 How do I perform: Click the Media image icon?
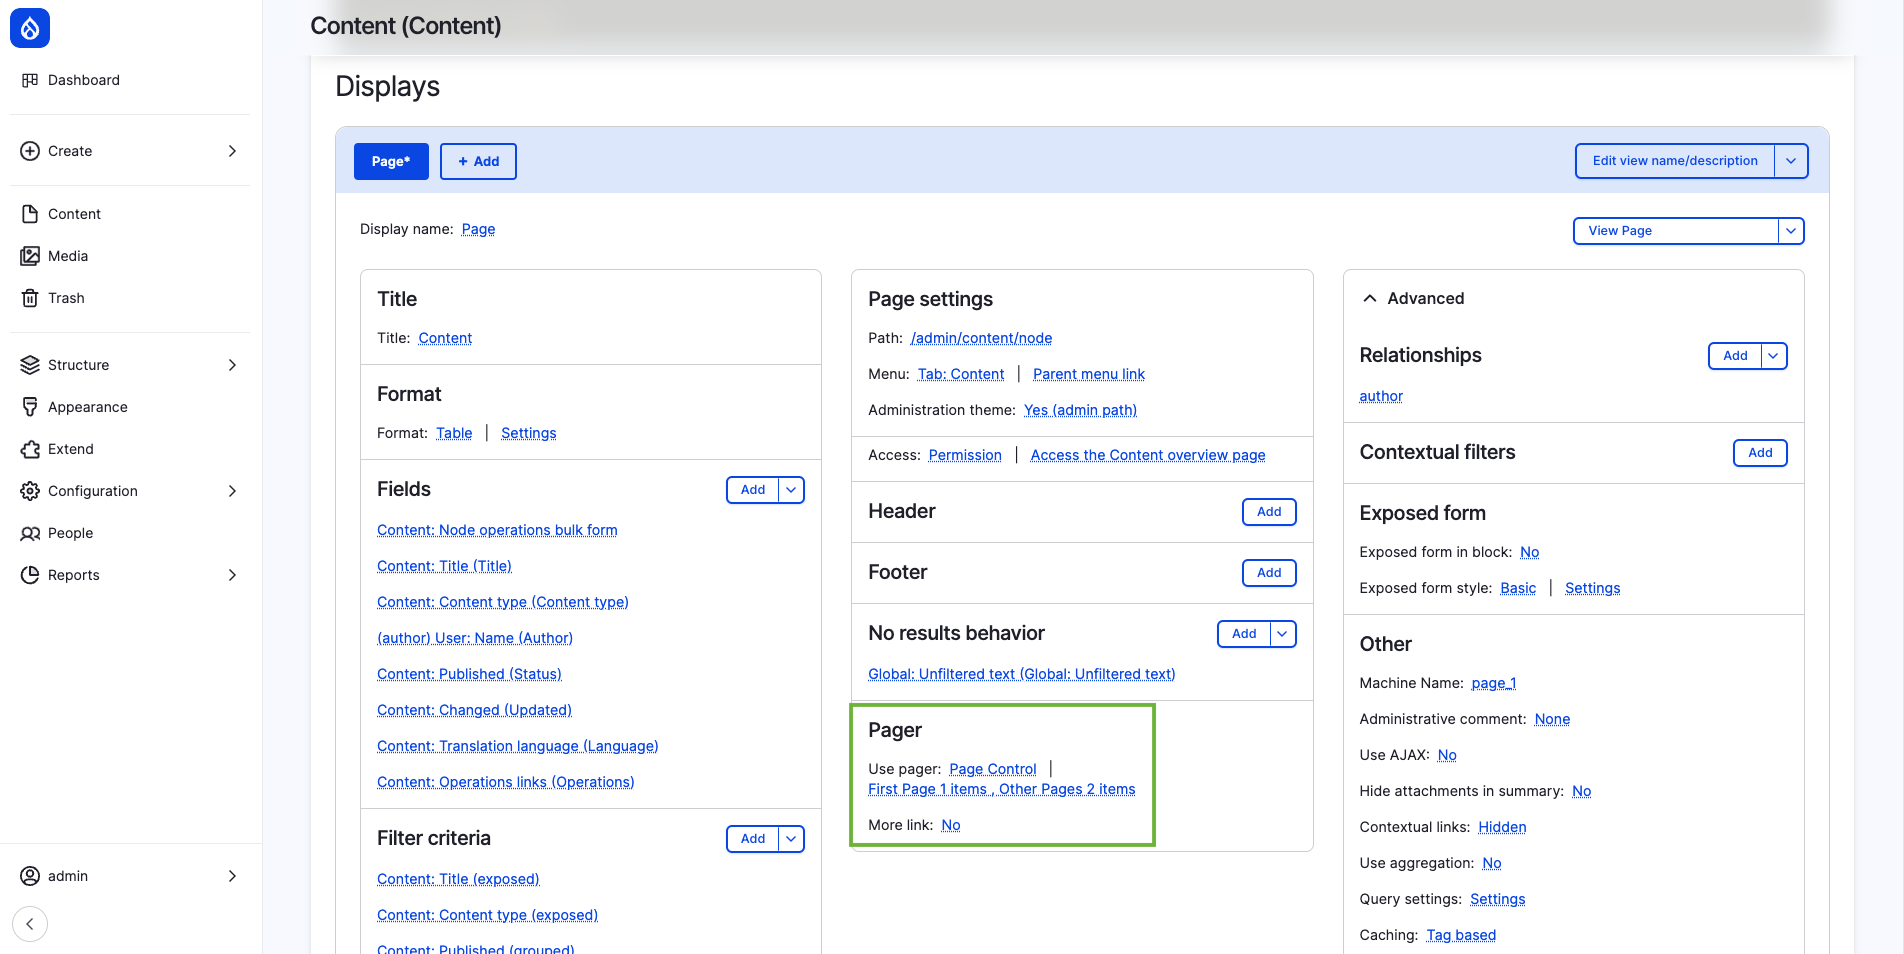(x=30, y=256)
